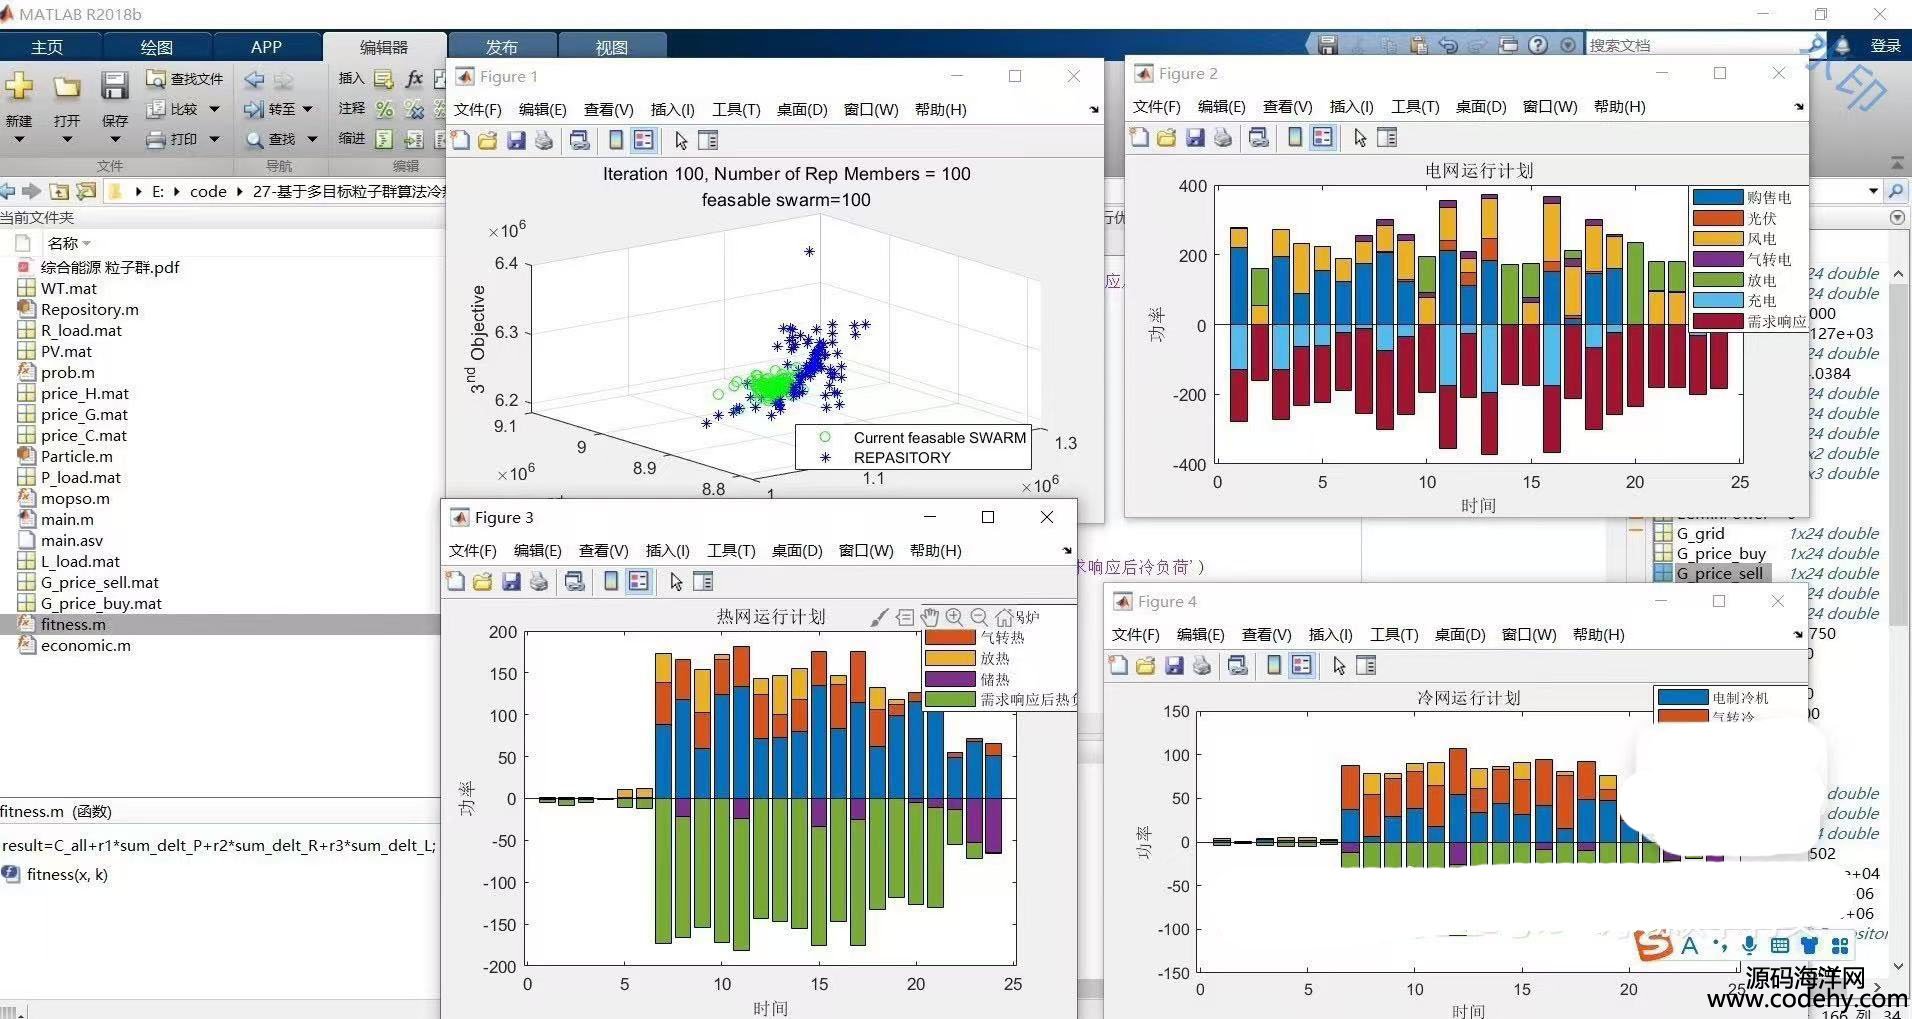
Task: Click Open File icon in Figure 2 toolbar
Action: tap(1166, 138)
